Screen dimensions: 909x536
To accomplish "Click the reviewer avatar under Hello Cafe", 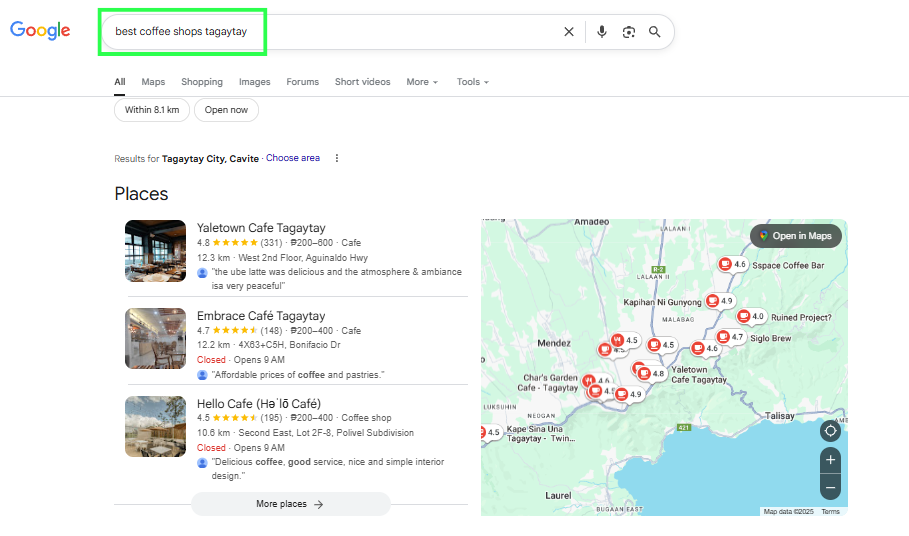I will (x=202, y=462).
